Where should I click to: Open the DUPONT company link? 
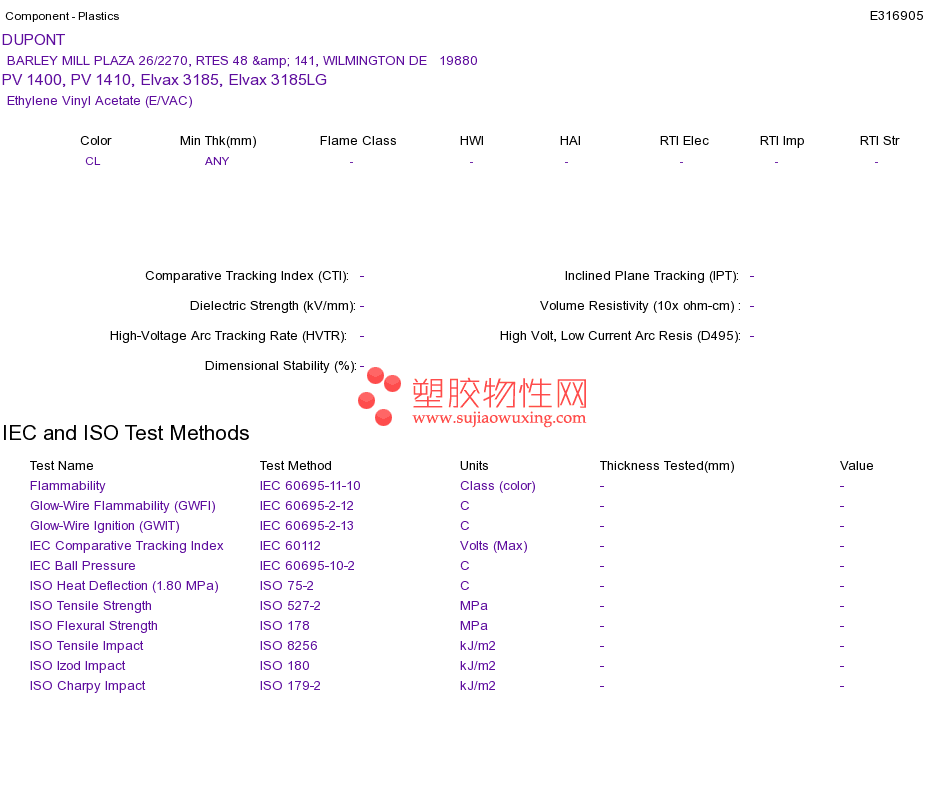pyautogui.click(x=33, y=40)
